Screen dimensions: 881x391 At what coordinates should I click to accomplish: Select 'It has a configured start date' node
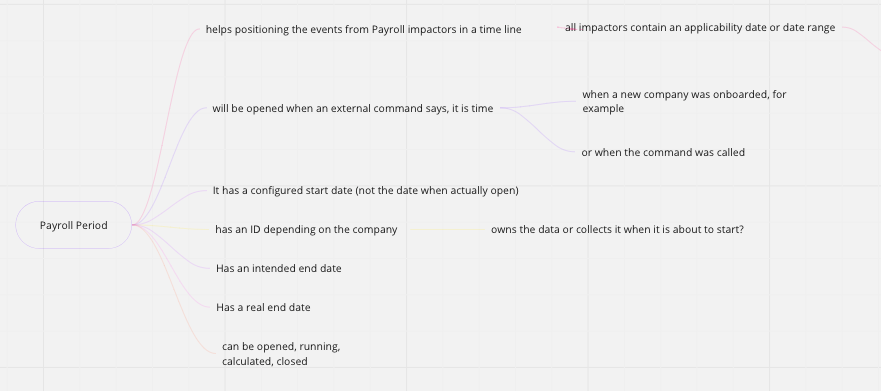tap(366, 190)
